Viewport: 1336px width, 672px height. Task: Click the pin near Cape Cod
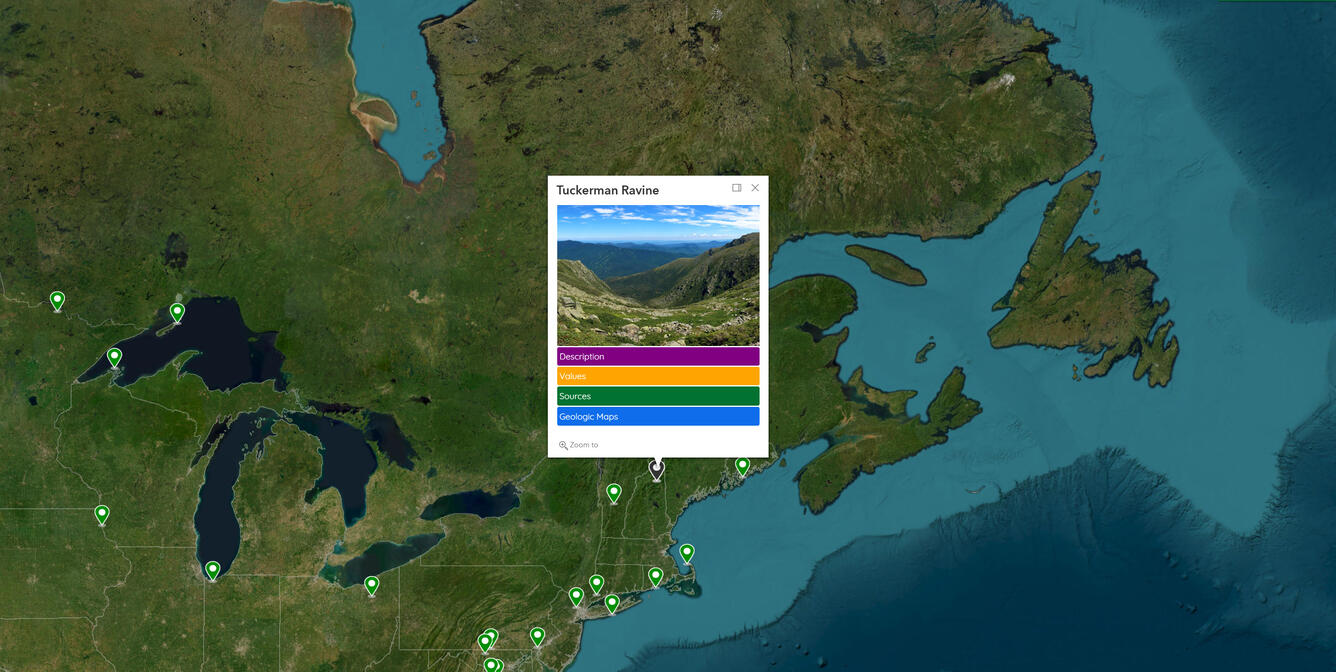coord(687,551)
